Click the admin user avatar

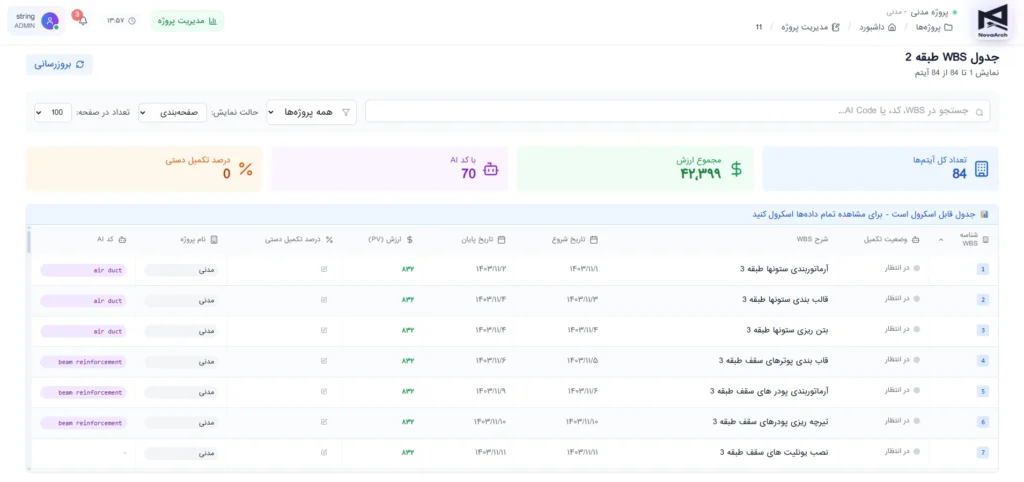(49, 21)
